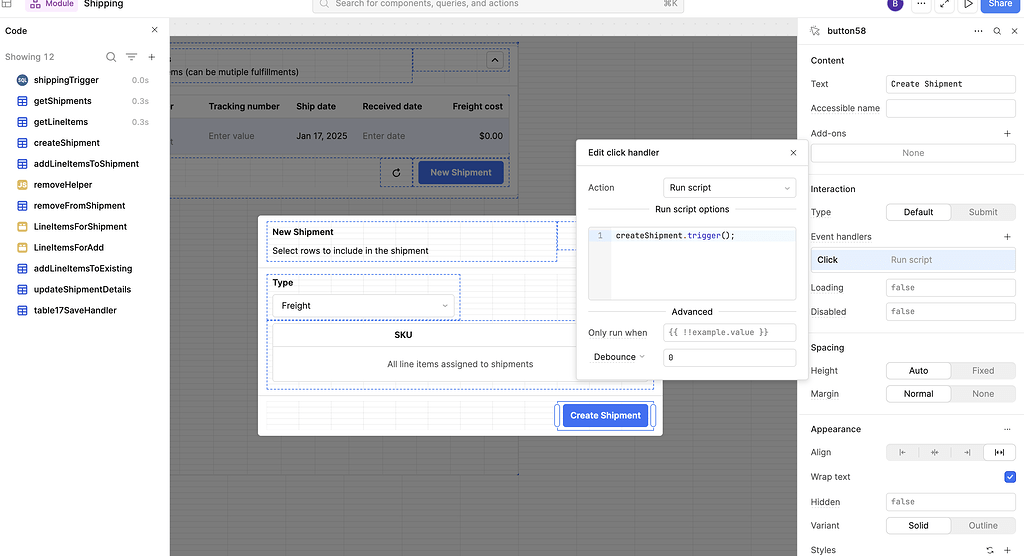
Task: Open header three-dots menu
Action: 921,4
